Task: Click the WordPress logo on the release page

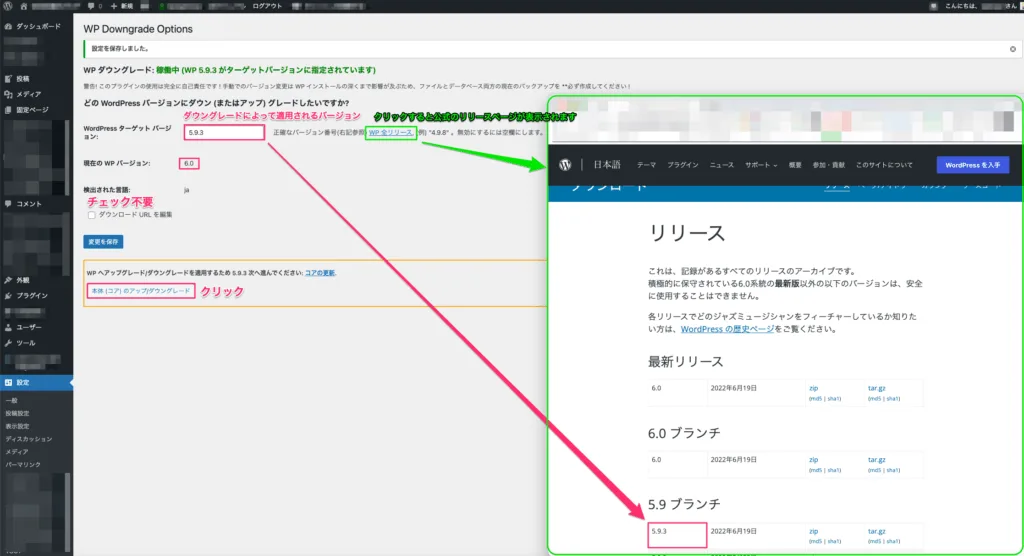Action: coord(565,165)
